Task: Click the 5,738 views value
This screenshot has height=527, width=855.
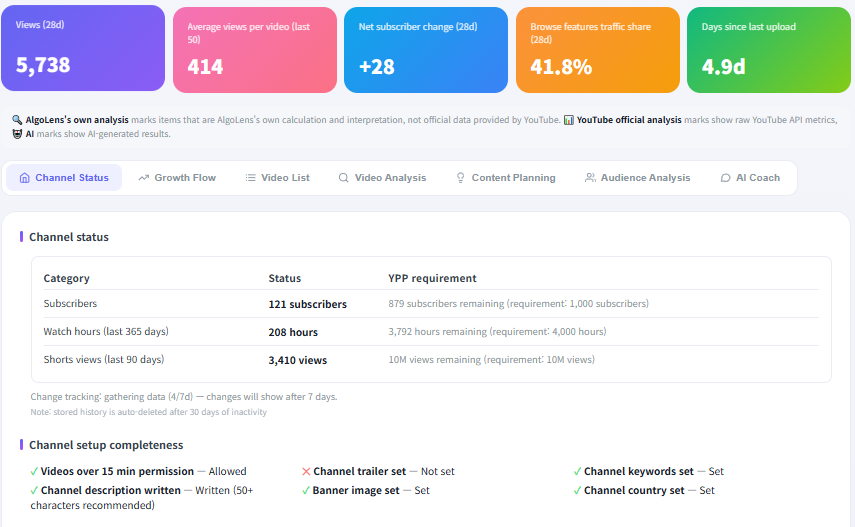Action: (x=43, y=65)
